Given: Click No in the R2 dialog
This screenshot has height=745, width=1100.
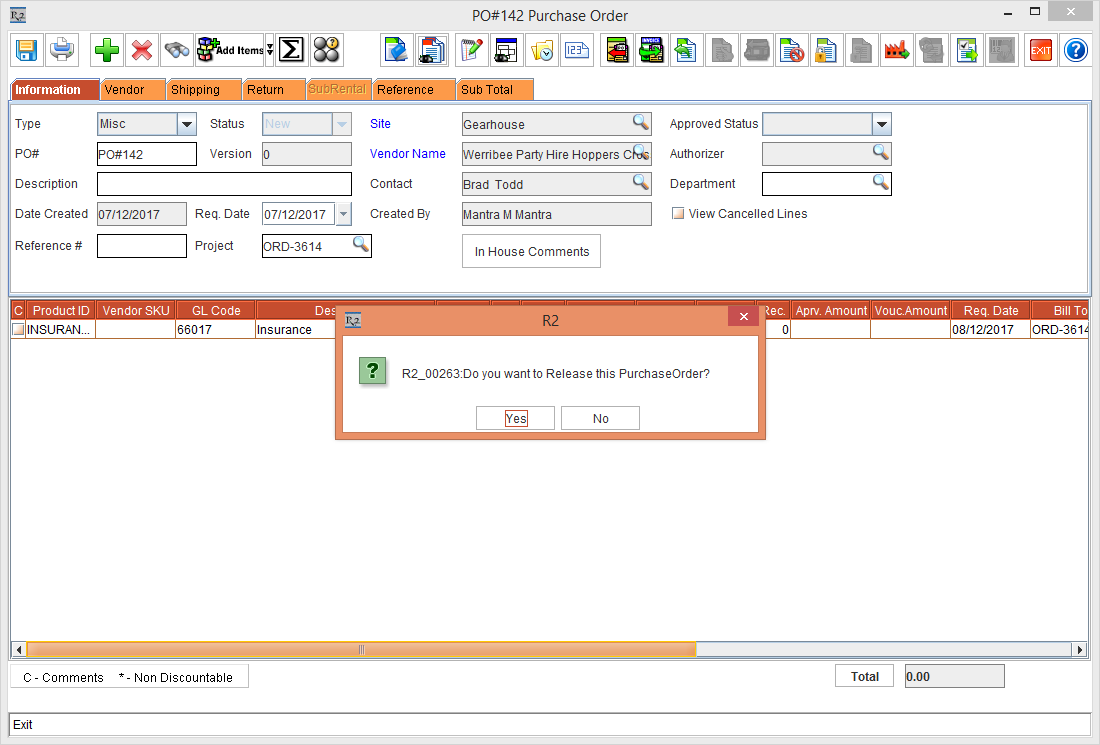Looking at the screenshot, I should (x=600, y=418).
